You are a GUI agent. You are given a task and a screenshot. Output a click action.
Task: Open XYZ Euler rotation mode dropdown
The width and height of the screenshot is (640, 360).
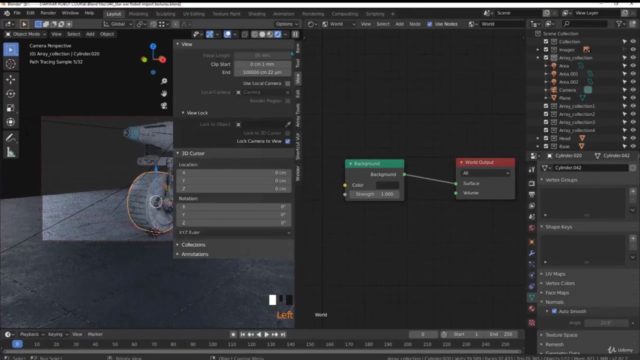(x=234, y=232)
